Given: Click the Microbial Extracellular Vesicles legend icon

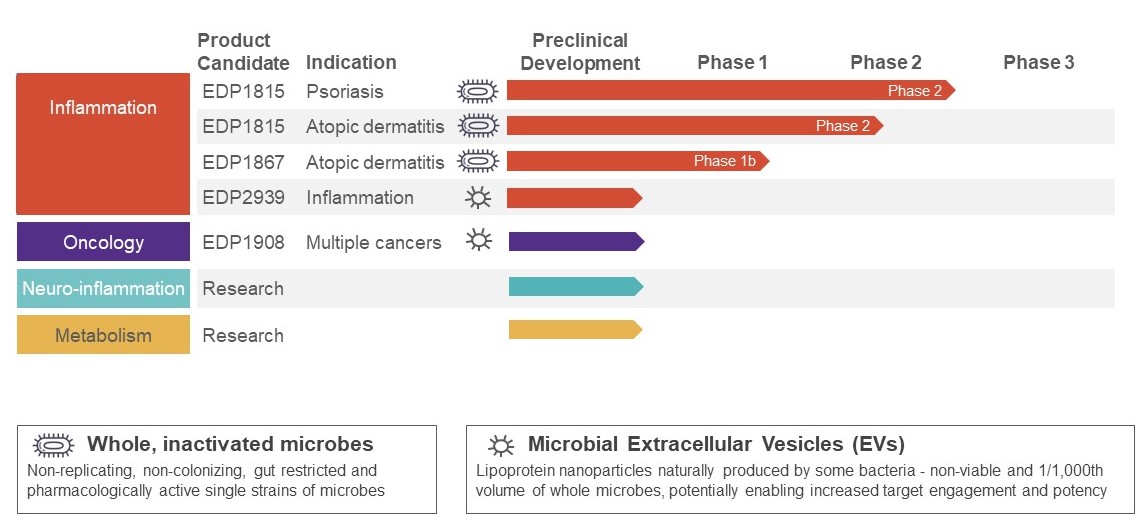Looking at the screenshot, I should point(500,445).
